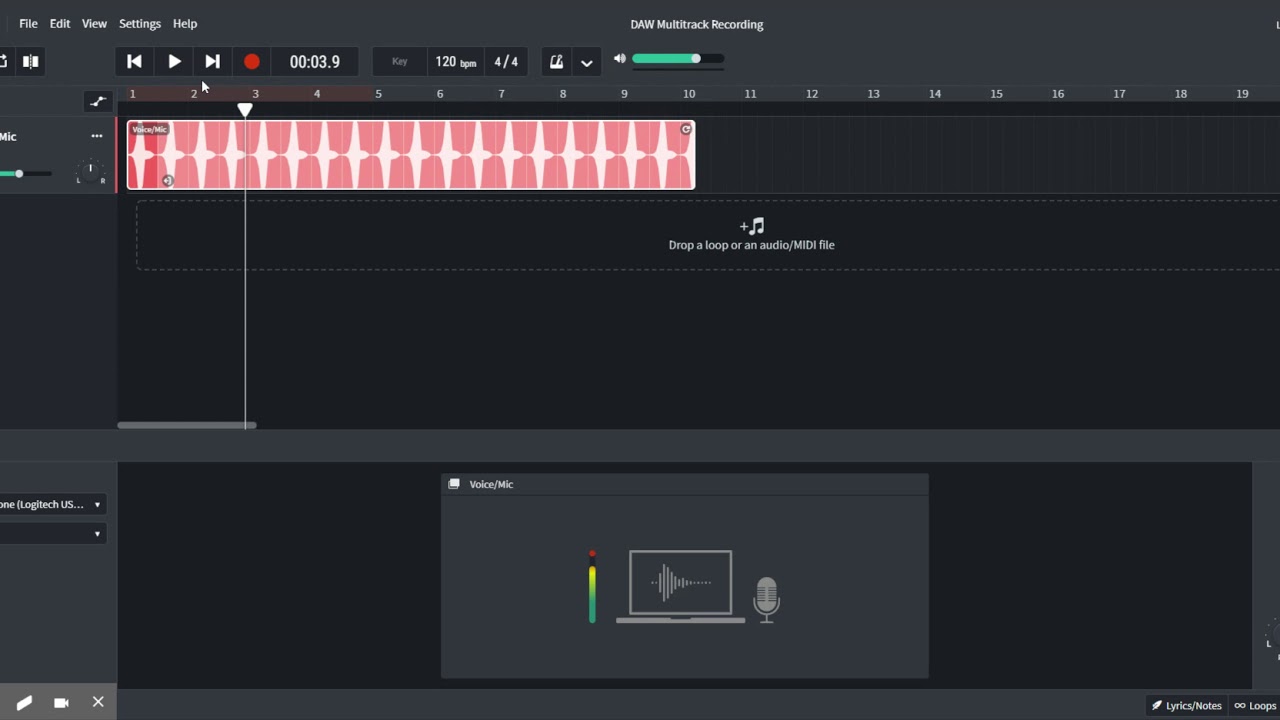Toggle the camera icon in recorder bar
This screenshot has width=1280, height=720.
point(61,703)
